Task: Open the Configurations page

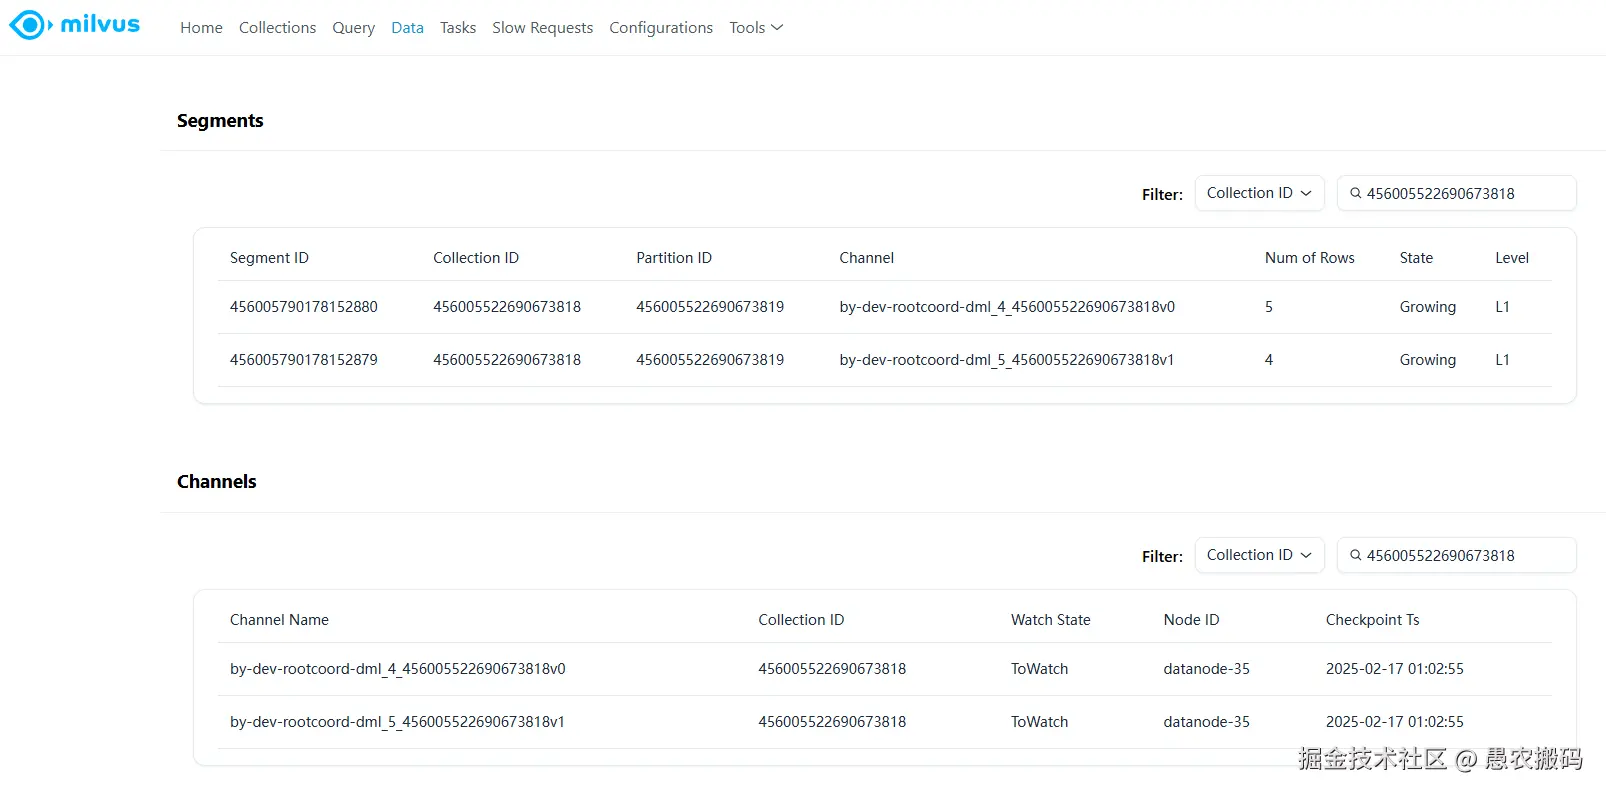Action: 661,28
